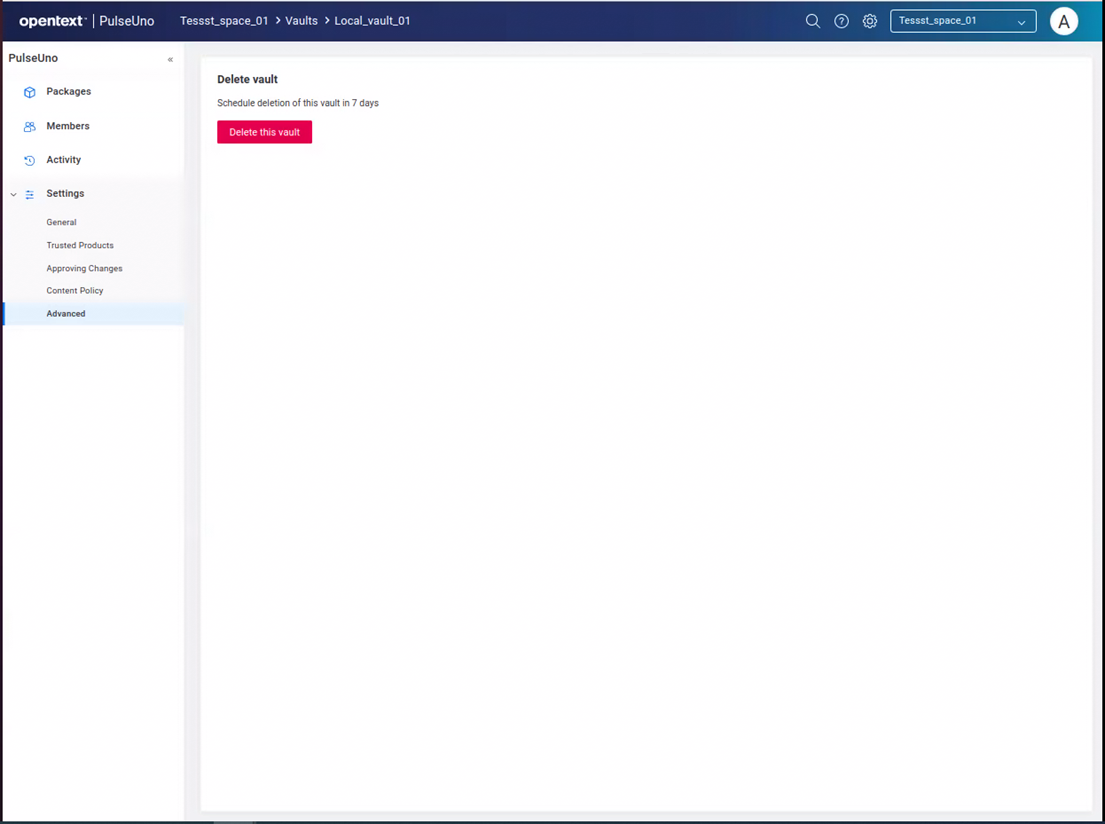Select Trusted Products settings item
The width and height of the screenshot is (1105, 824).
(x=80, y=245)
